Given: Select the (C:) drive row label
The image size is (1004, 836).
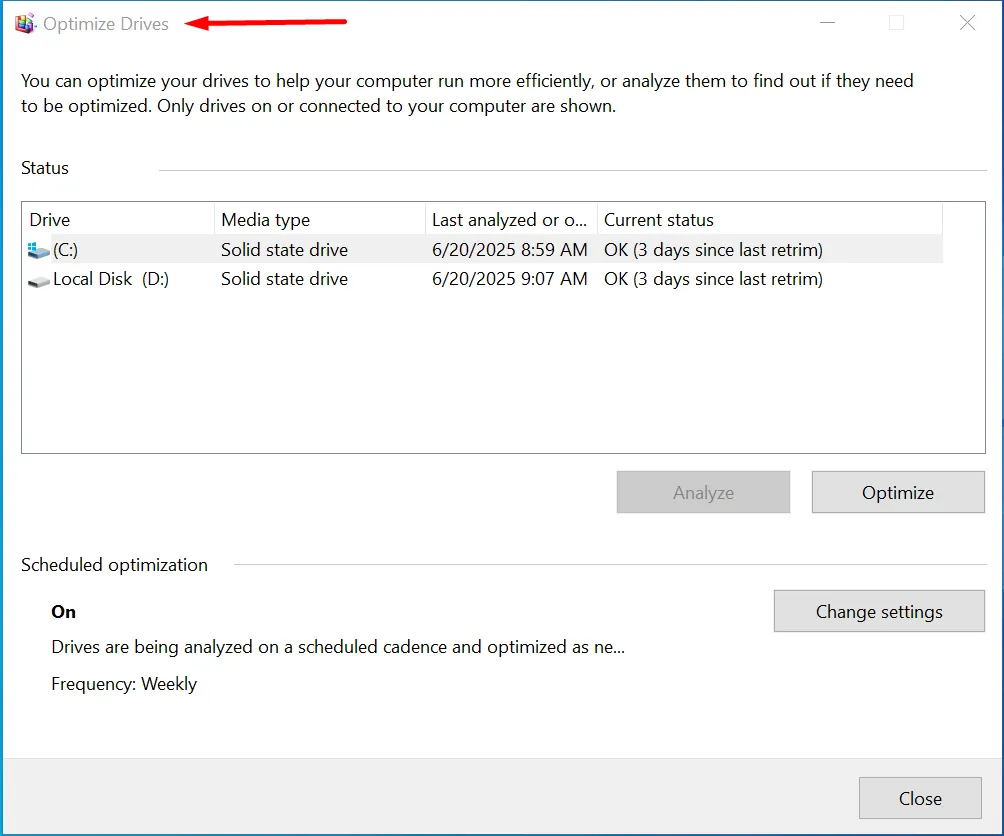Looking at the screenshot, I should click(66, 250).
